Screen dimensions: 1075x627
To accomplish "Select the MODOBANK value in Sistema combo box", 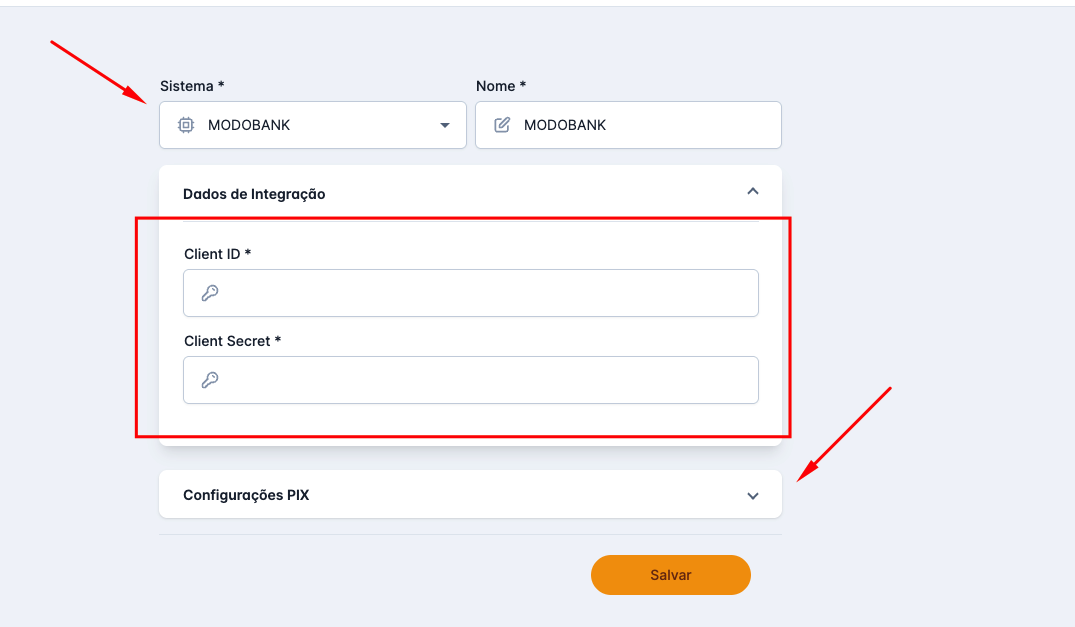I will click(x=249, y=125).
